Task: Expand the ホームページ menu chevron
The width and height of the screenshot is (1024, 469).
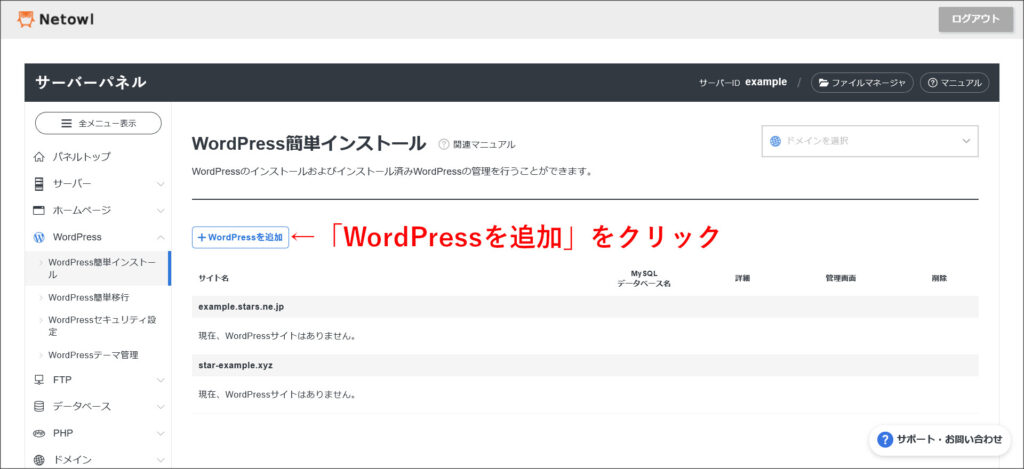Action: (161, 211)
